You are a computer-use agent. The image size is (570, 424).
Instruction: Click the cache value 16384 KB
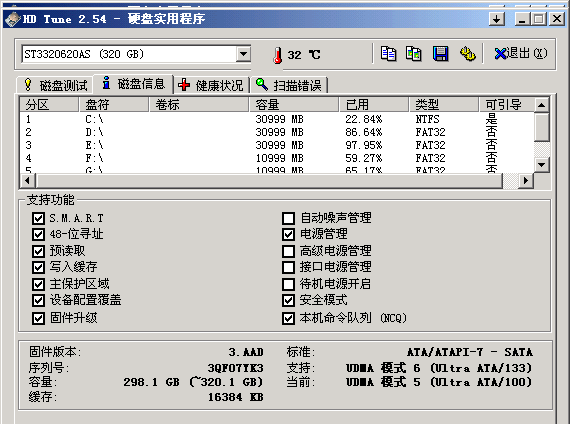(x=236, y=397)
